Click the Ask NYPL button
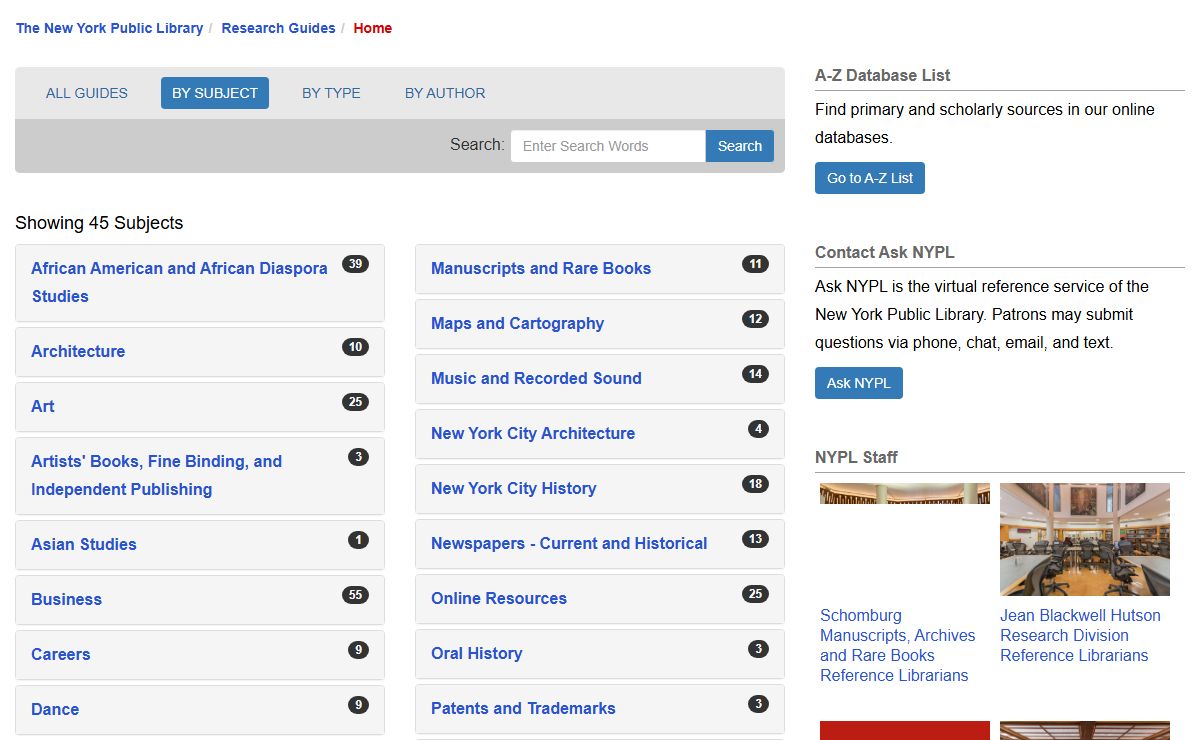1200x740 pixels. 859,383
